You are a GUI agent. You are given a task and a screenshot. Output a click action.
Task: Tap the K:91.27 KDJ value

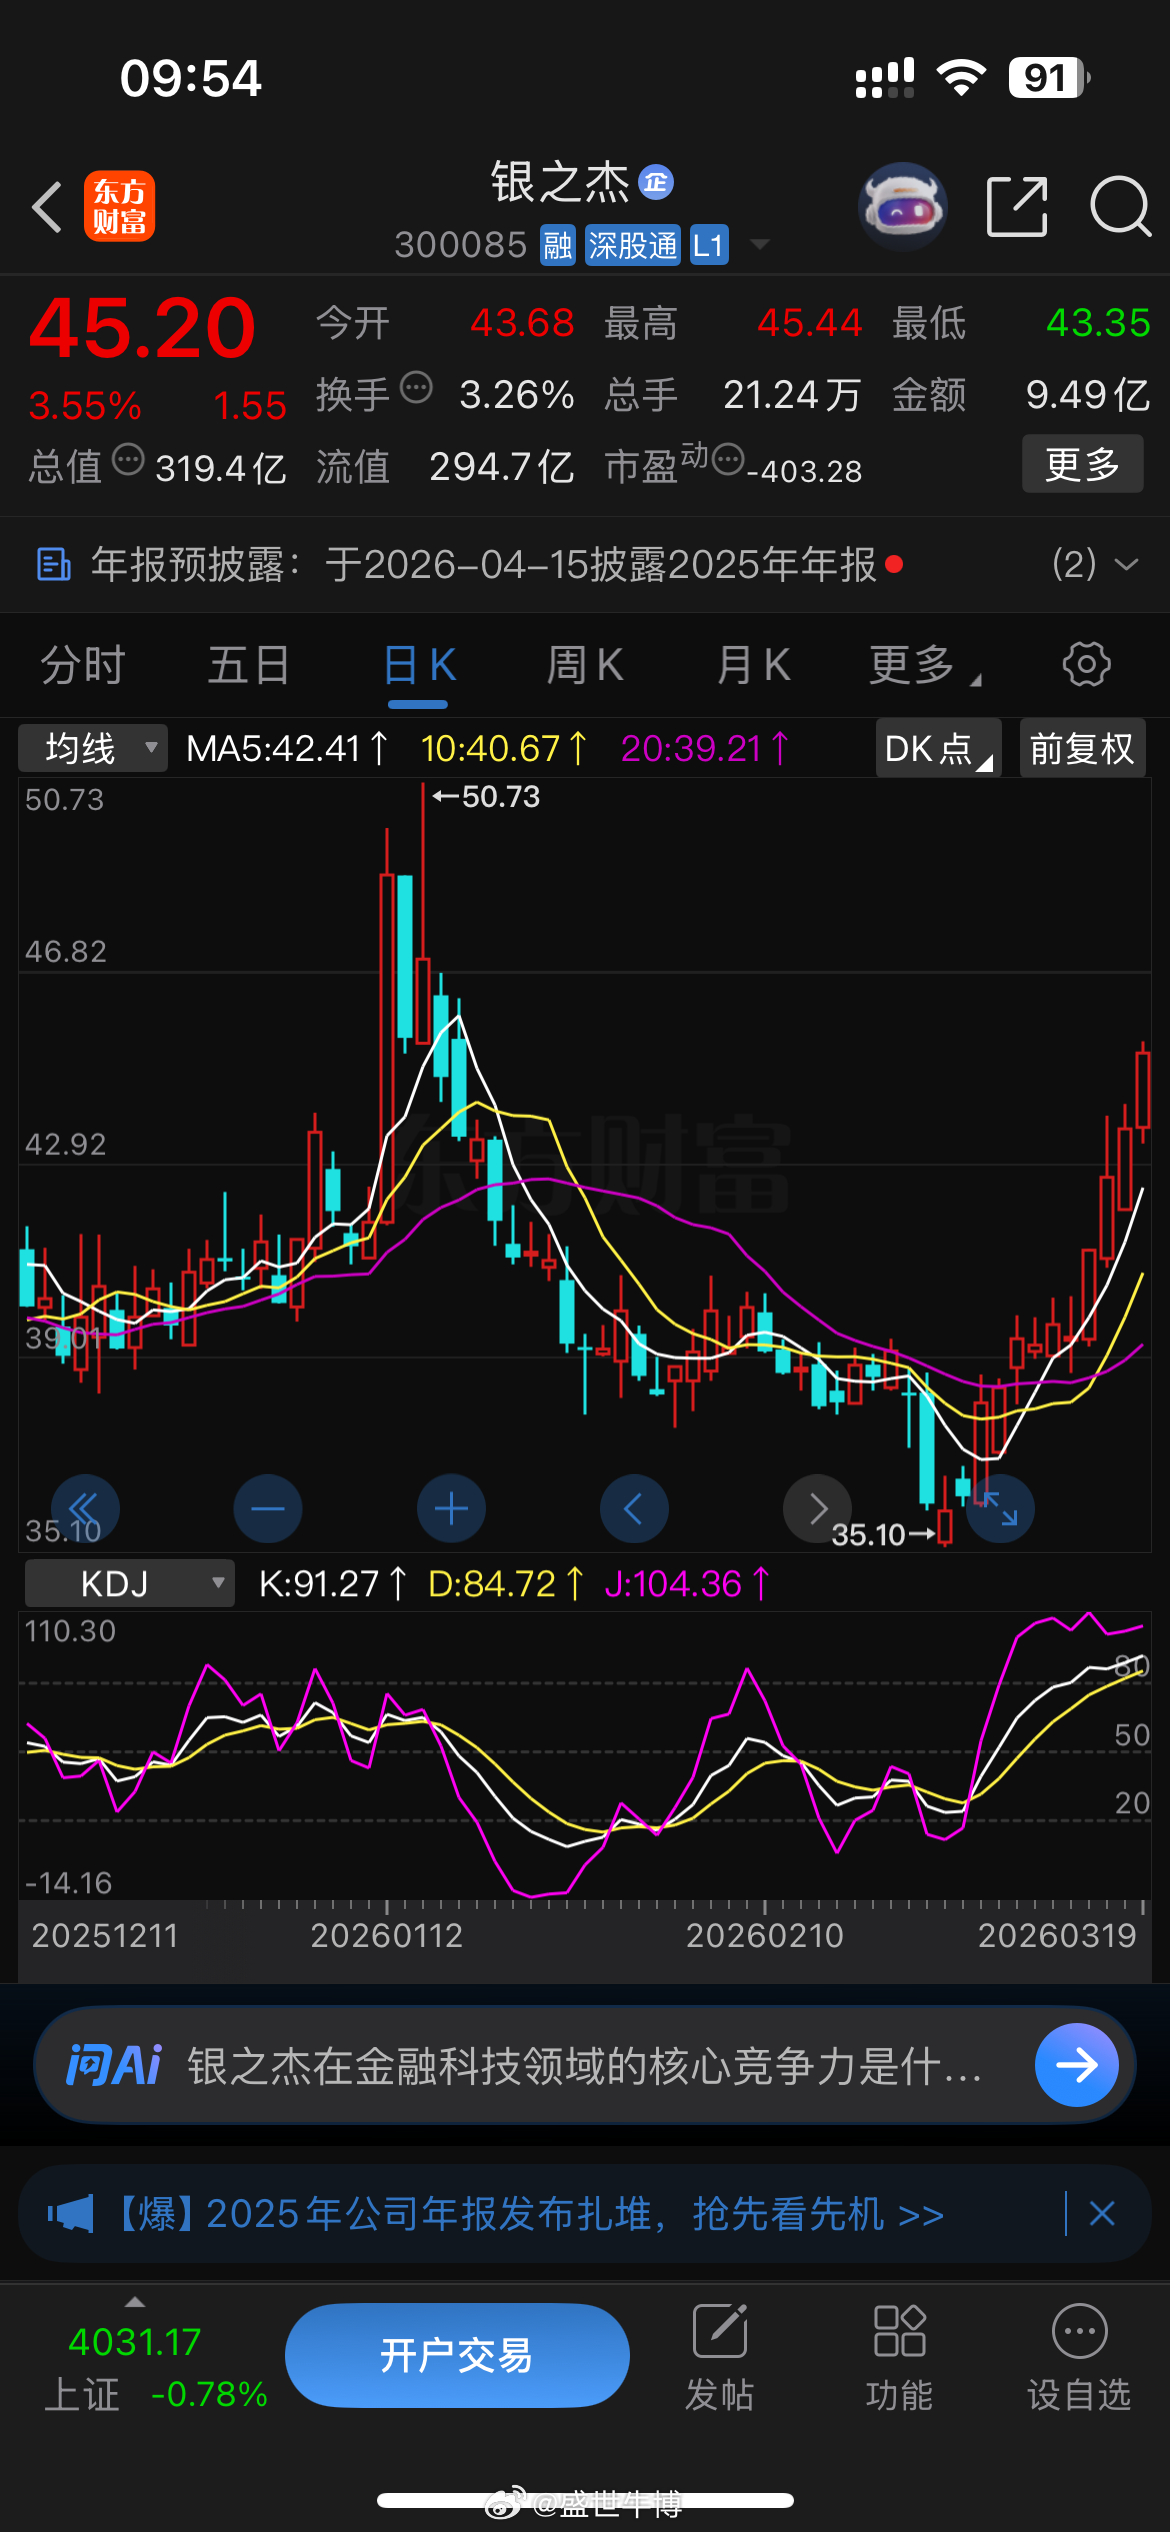(x=333, y=1583)
